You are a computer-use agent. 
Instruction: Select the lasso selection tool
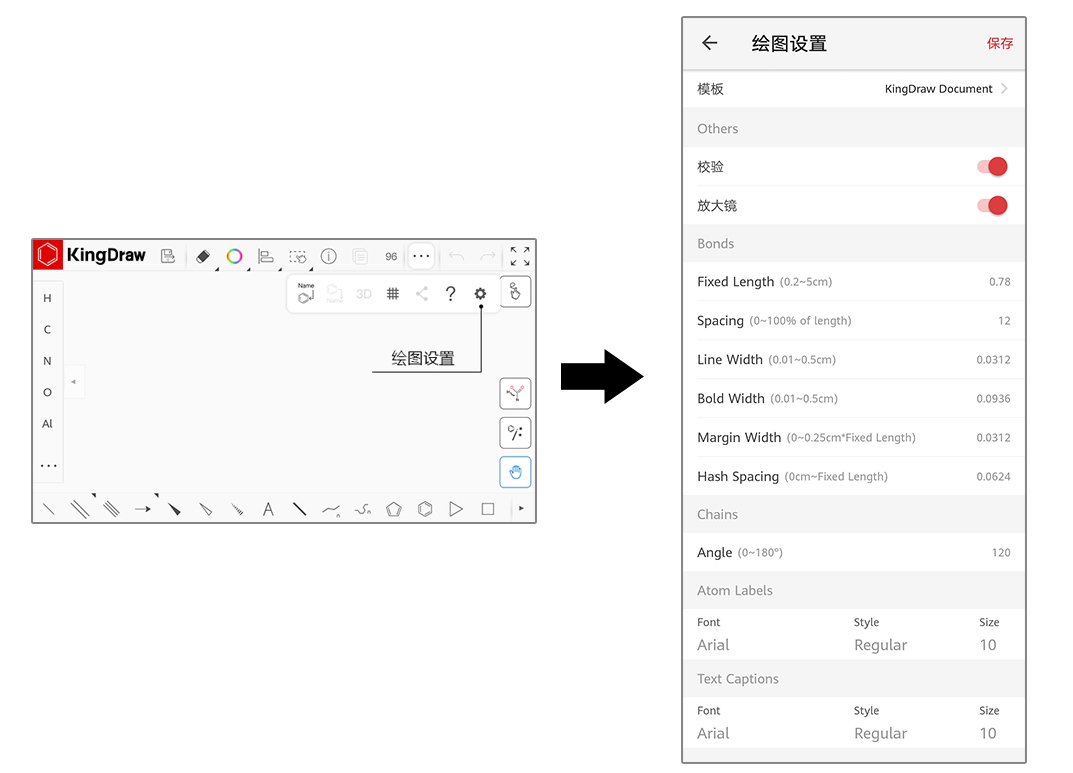[298, 257]
